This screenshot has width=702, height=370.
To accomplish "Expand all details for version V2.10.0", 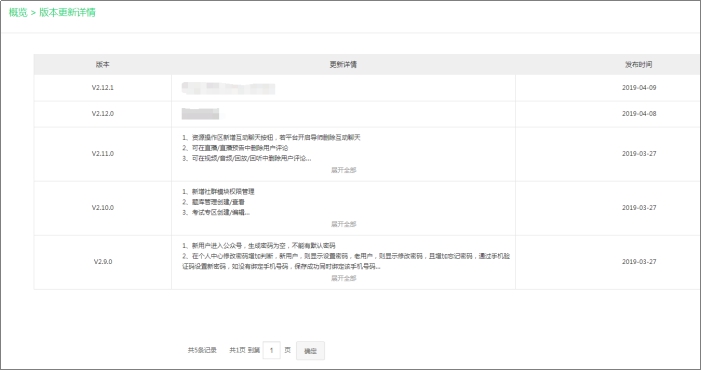I will pyautogui.click(x=343, y=224).
